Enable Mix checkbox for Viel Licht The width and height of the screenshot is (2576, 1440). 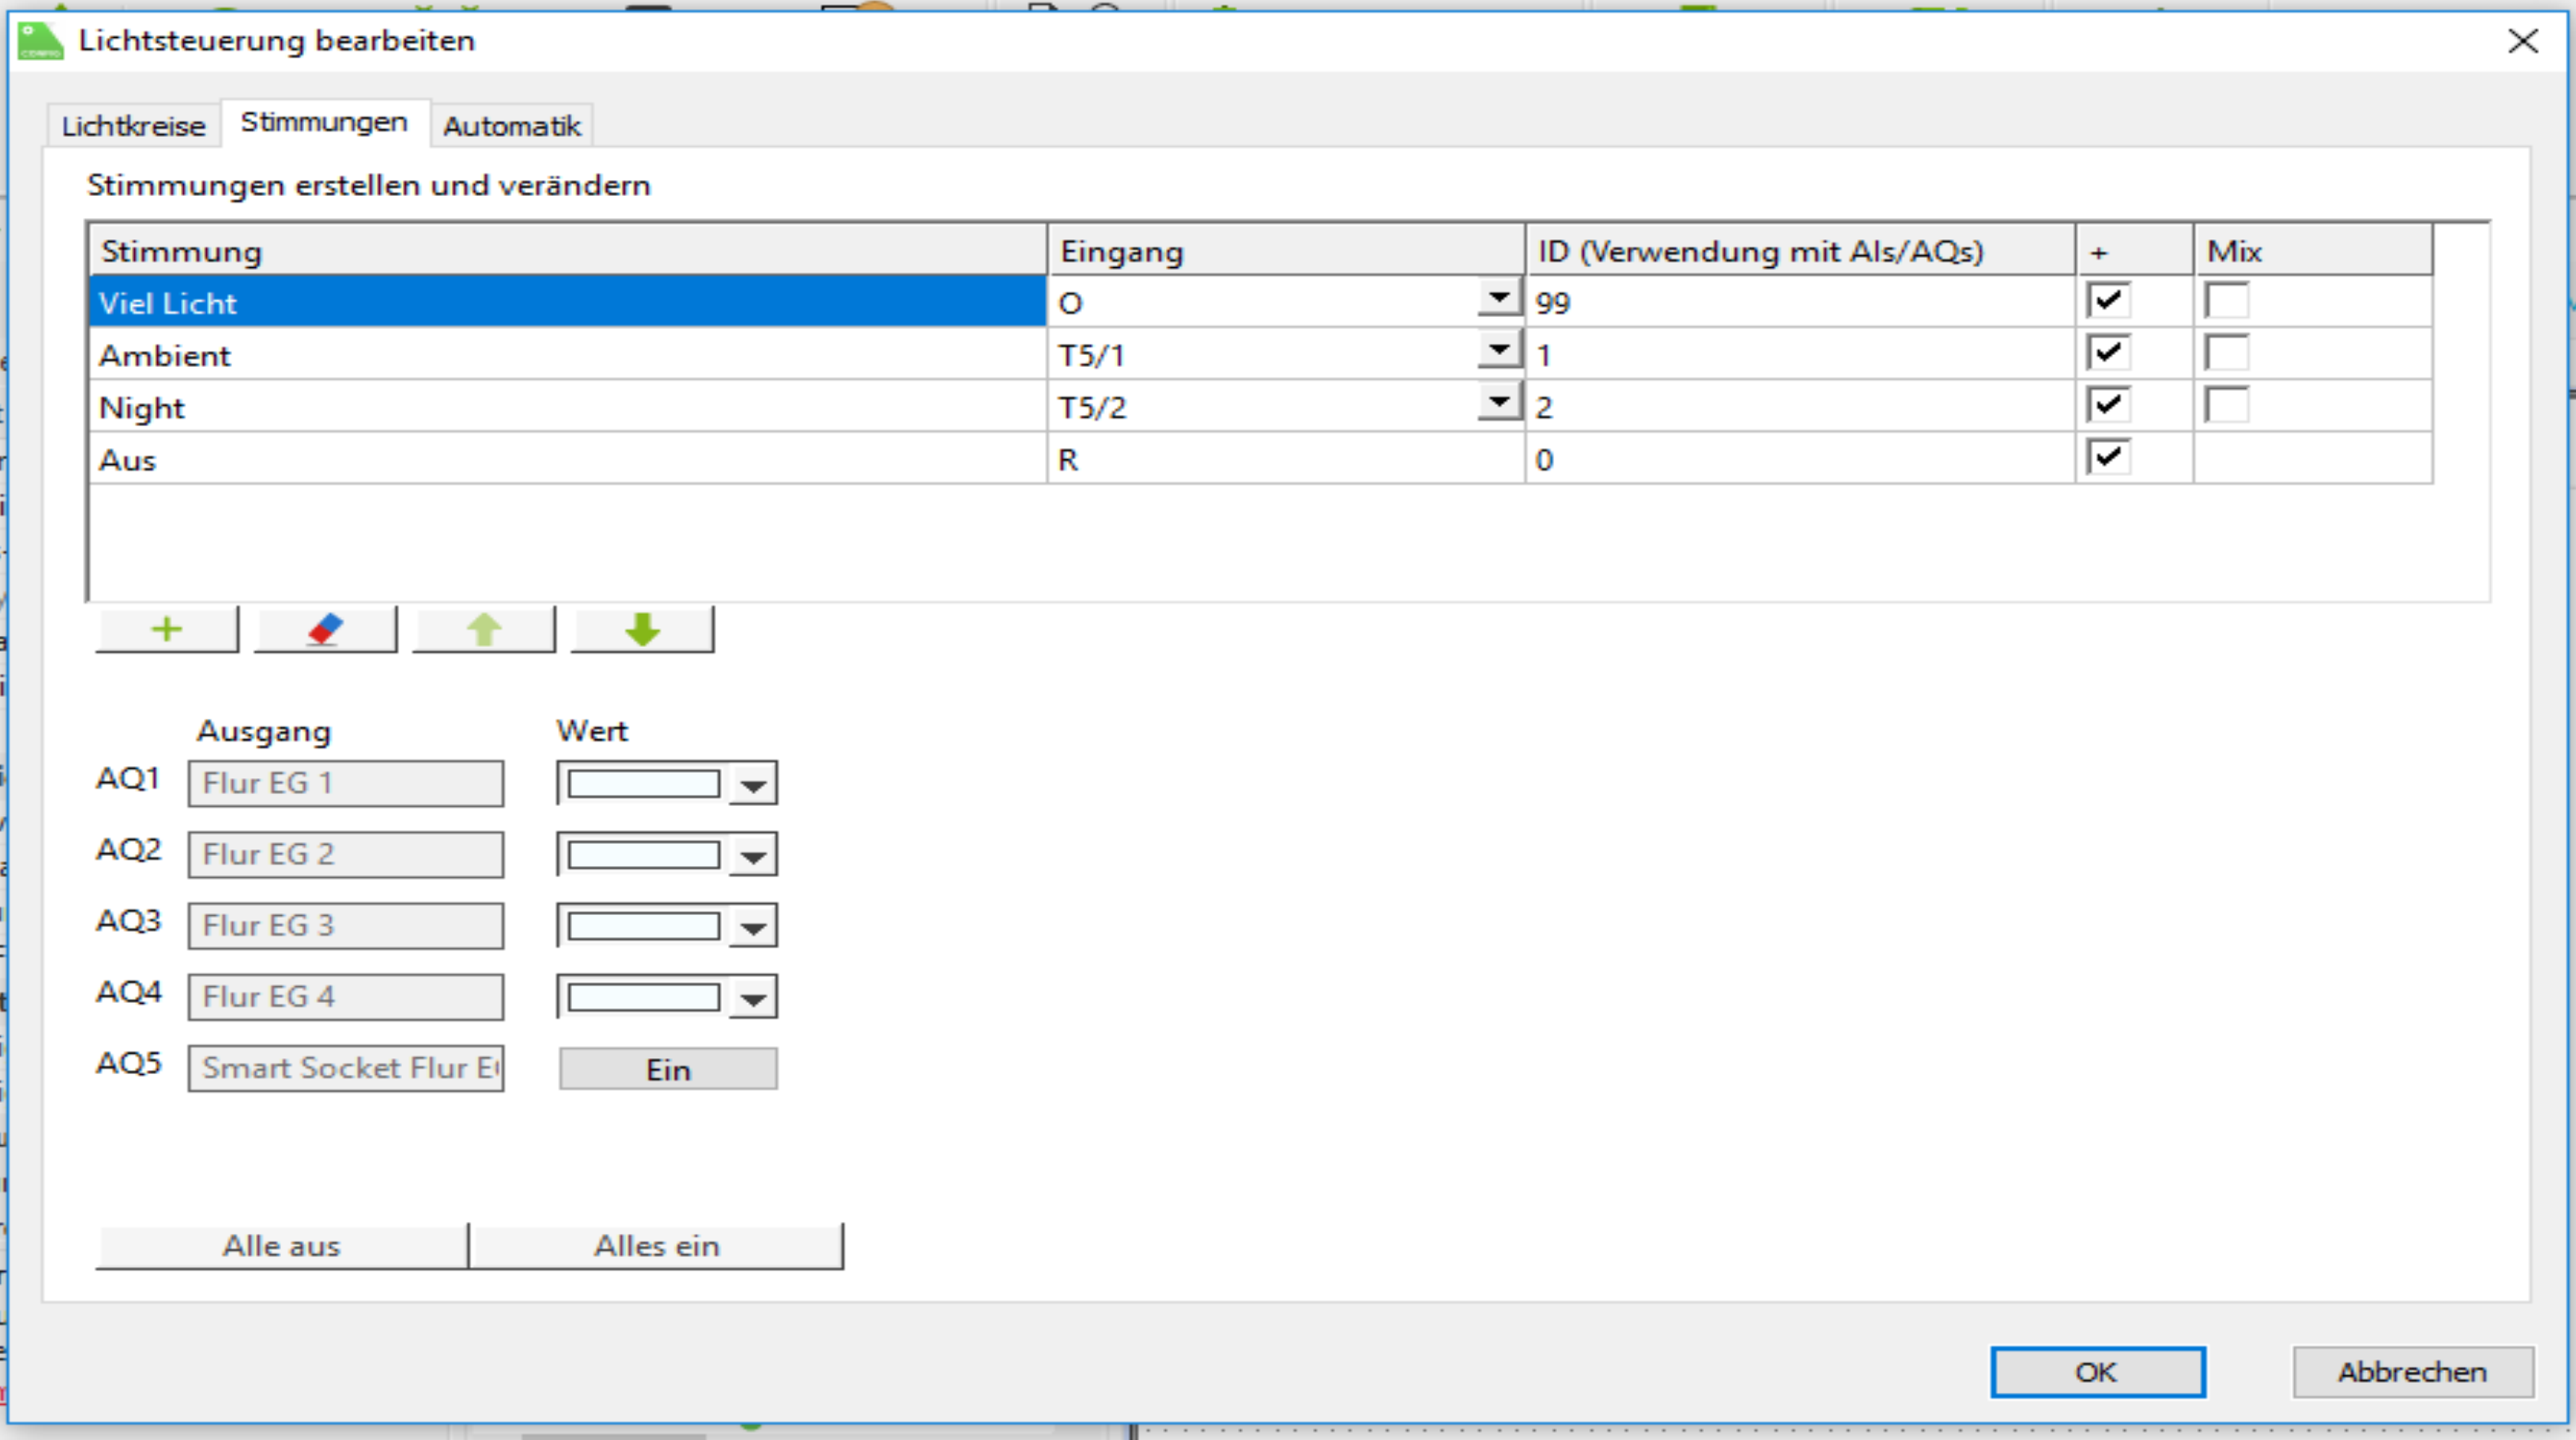point(2226,301)
